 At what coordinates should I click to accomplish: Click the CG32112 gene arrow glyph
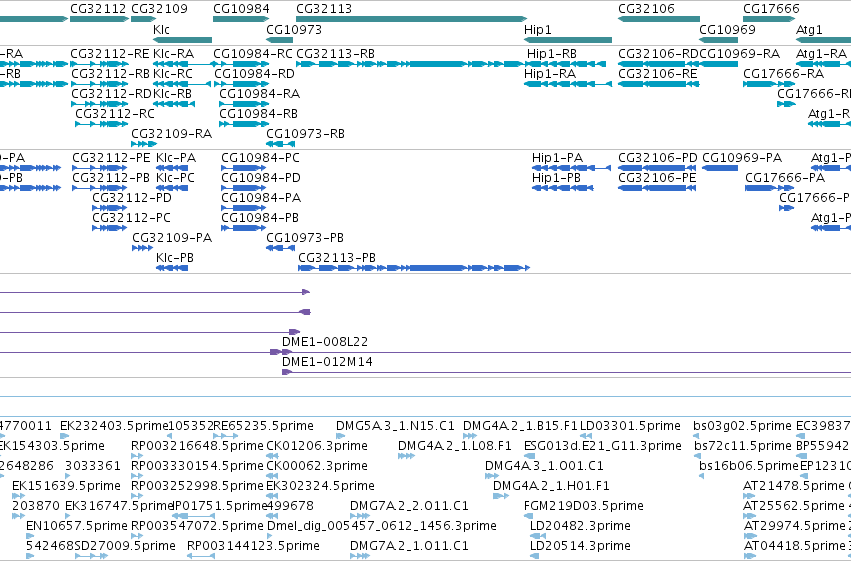[x=99, y=20]
